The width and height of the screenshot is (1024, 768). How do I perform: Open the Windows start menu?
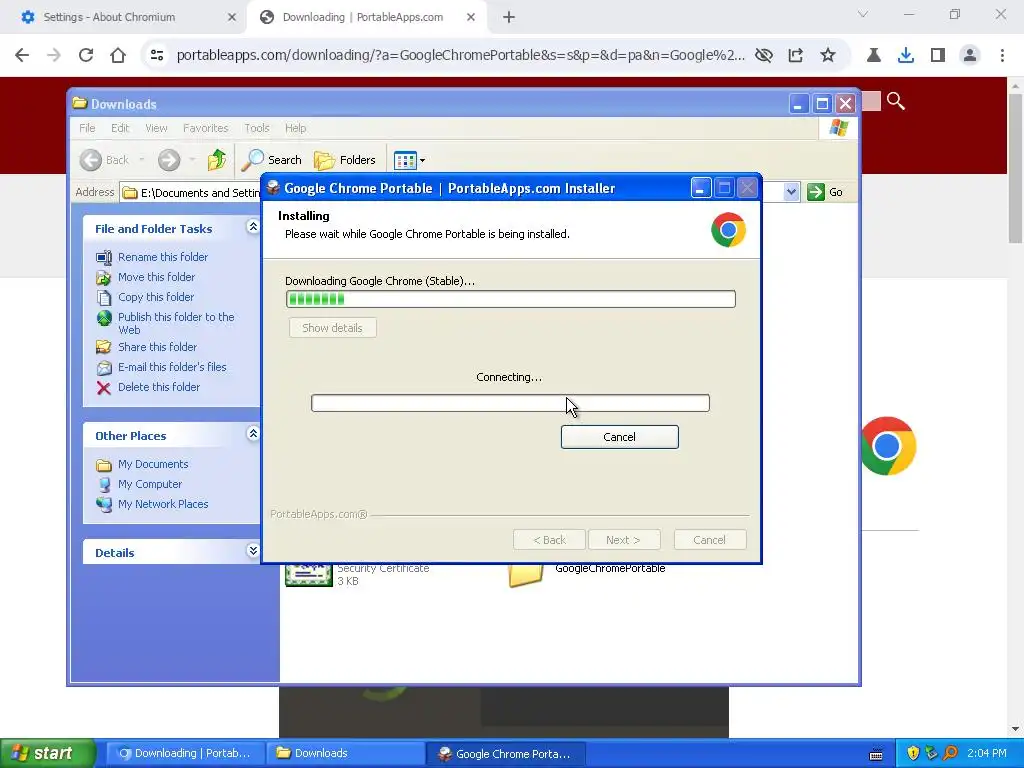(46, 753)
